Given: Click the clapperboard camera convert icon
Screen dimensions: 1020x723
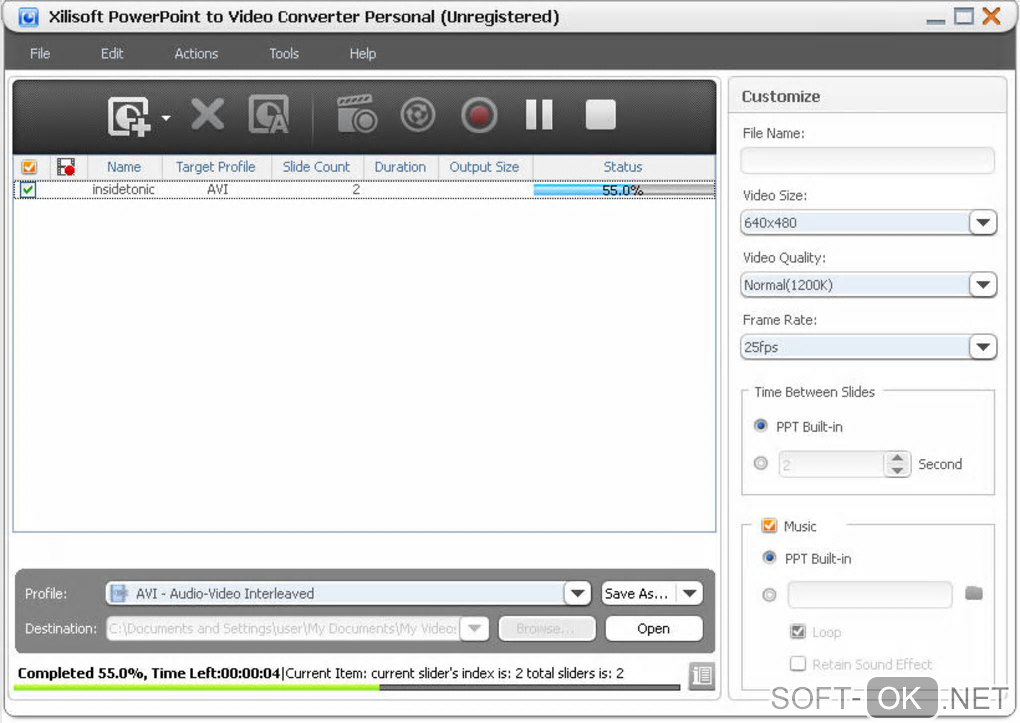Looking at the screenshot, I should tap(356, 114).
